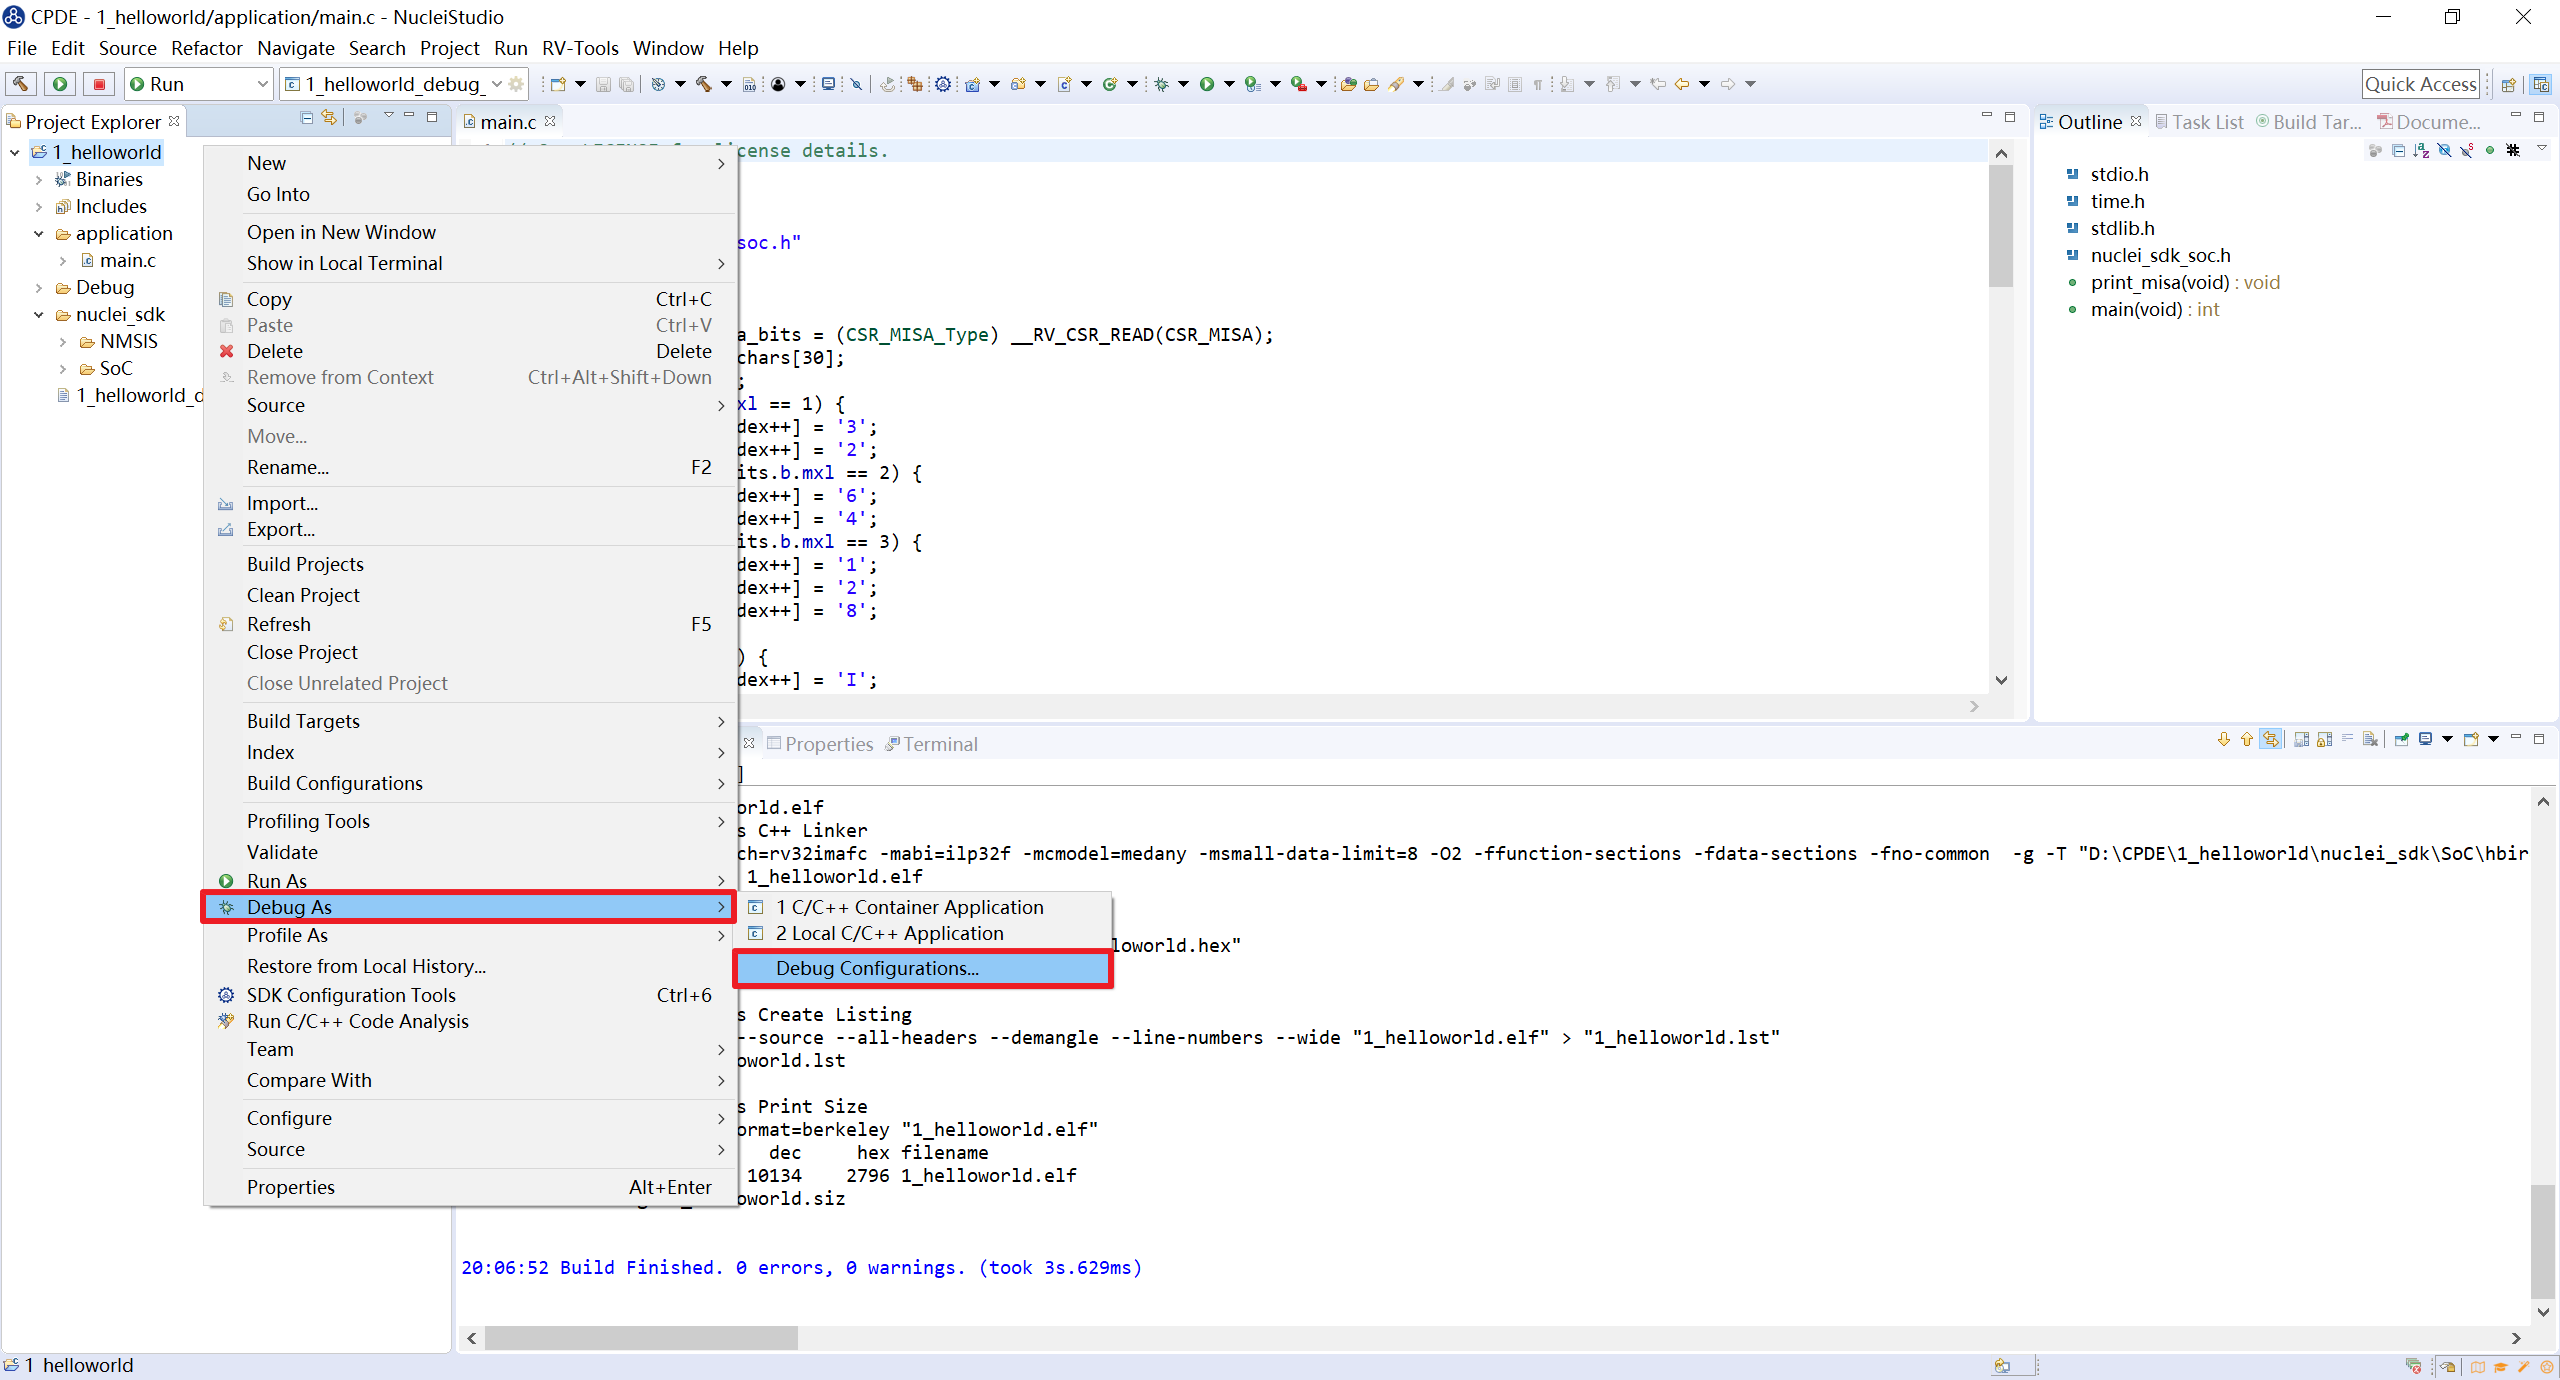The height and width of the screenshot is (1380, 2560).
Task: Click the Display Selected Console monitor icon
Action: (x=2425, y=740)
